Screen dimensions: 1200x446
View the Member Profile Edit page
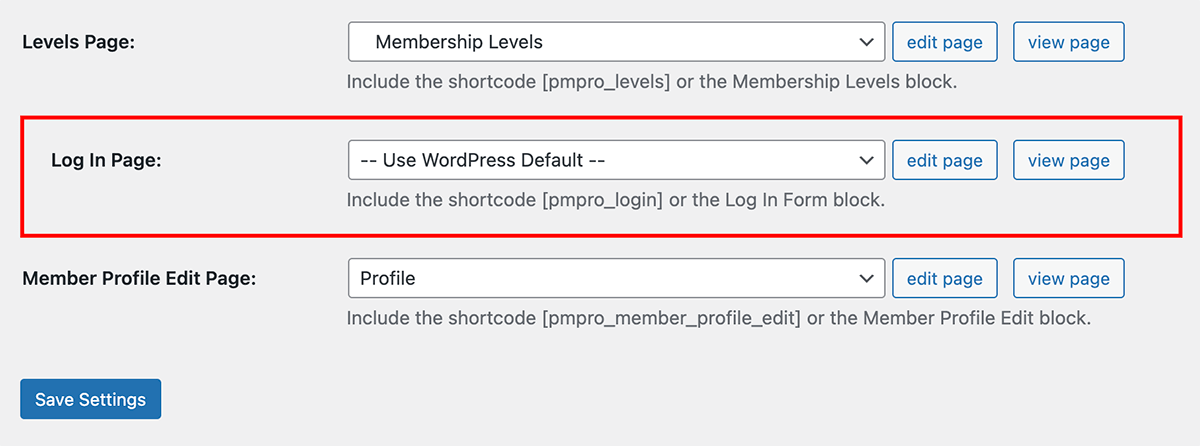(x=1068, y=278)
